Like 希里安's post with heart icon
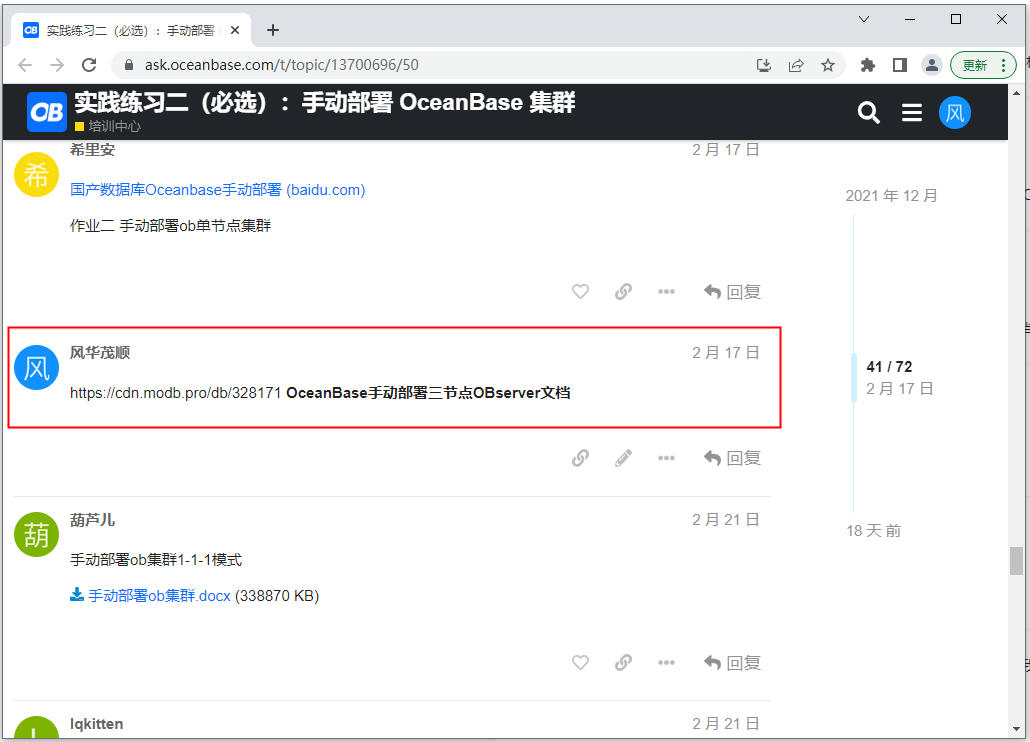This screenshot has height=742, width=1030. pyautogui.click(x=580, y=291)
